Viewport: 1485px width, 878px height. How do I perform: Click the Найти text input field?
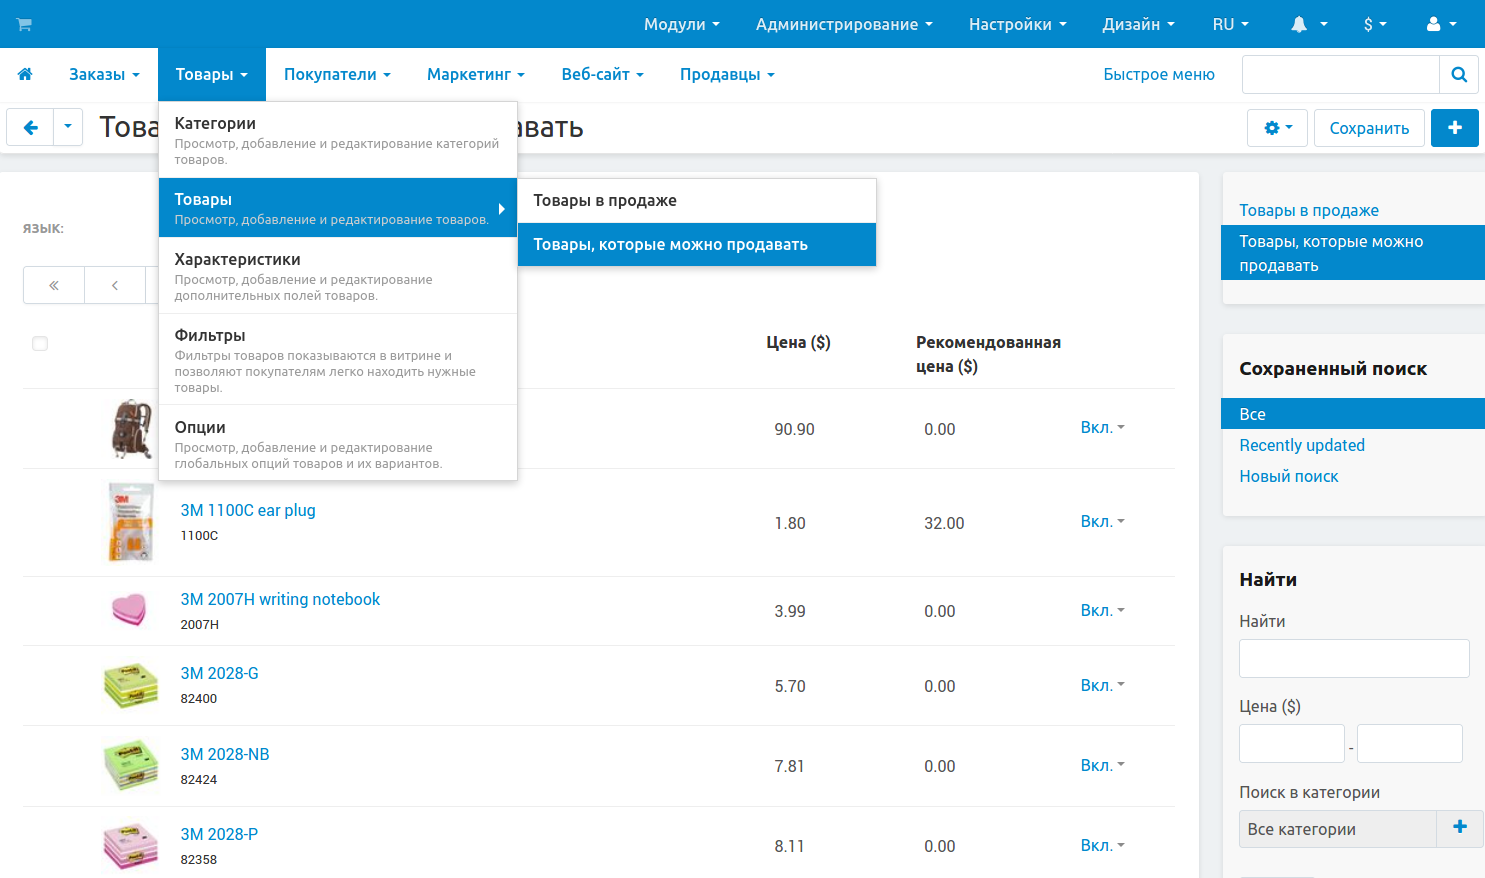click(x=1353, y=658)
